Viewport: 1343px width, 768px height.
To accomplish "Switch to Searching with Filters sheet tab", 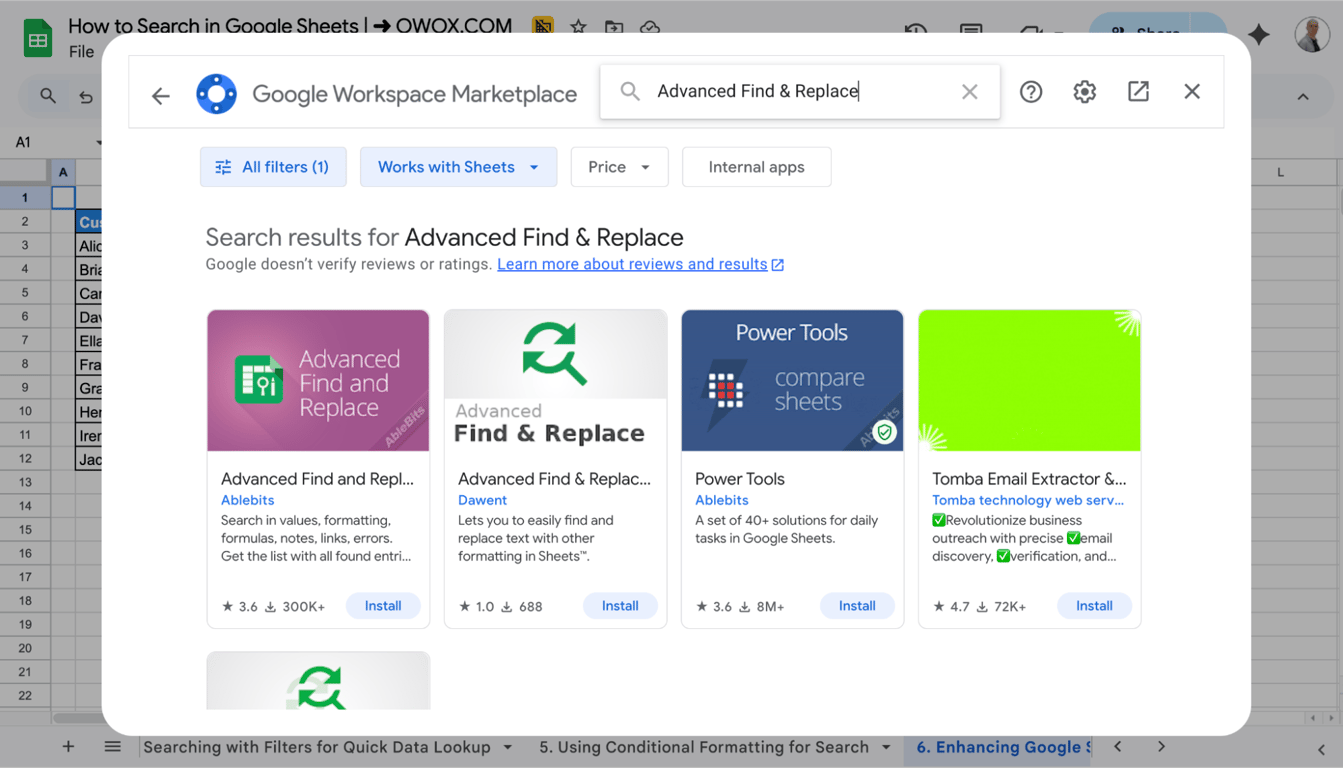I will 316,747.
